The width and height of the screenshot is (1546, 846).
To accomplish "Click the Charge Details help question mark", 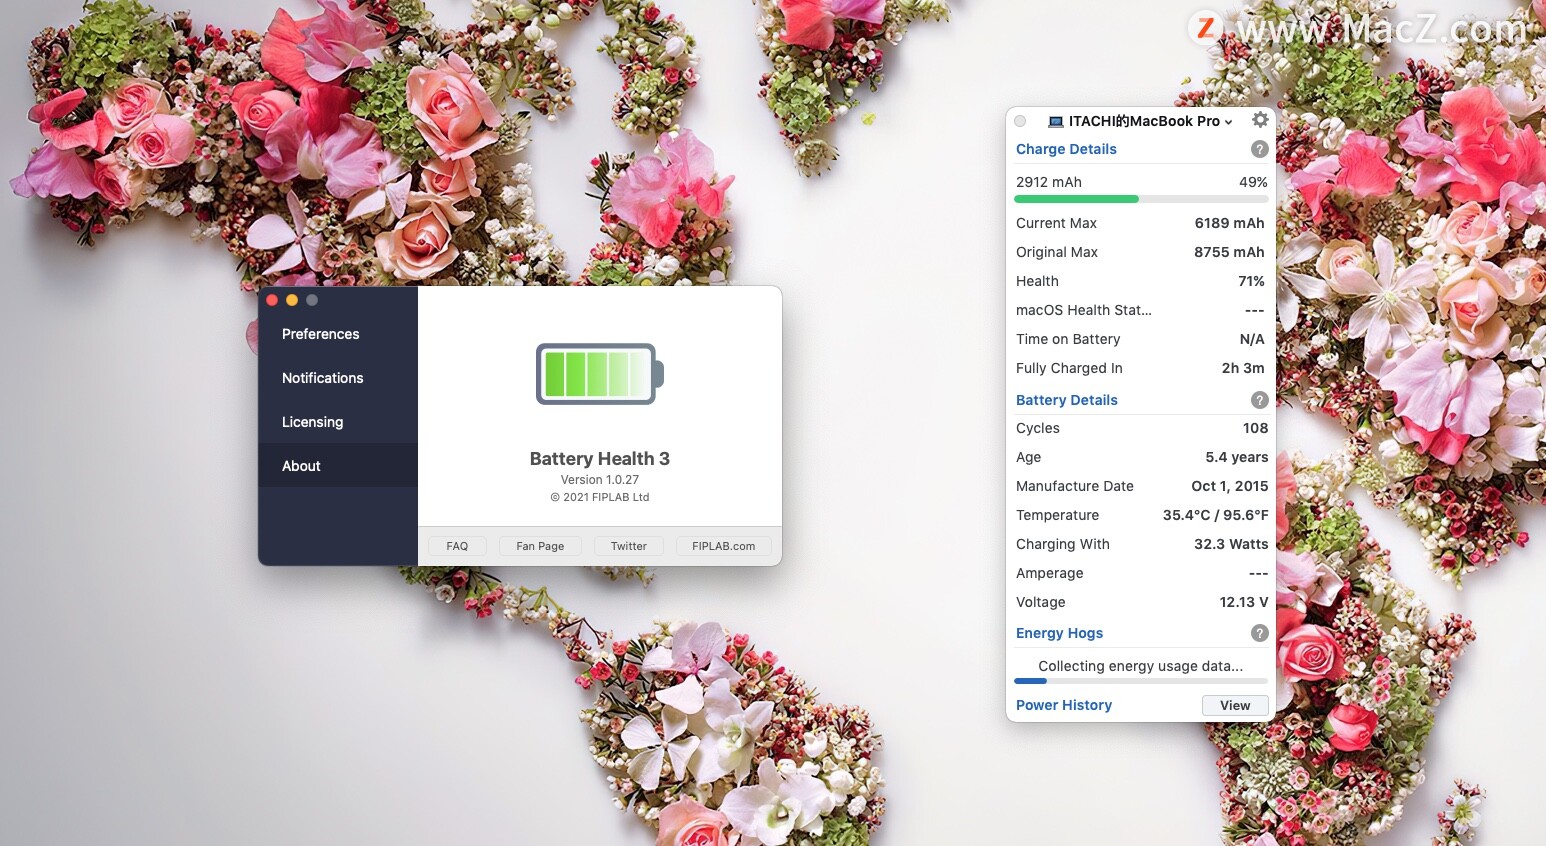I will [1260, 149].
